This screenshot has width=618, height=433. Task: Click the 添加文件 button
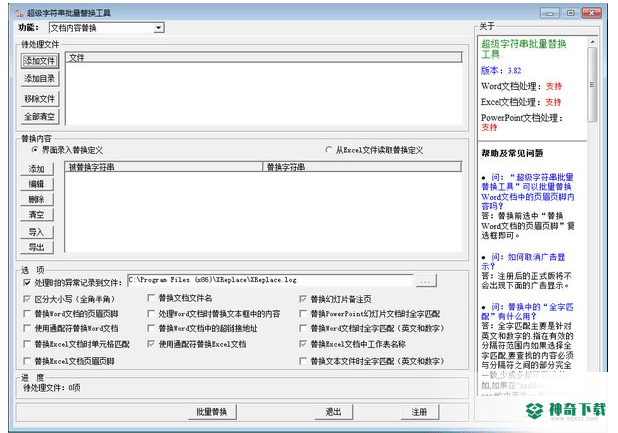tap(39, 61)
